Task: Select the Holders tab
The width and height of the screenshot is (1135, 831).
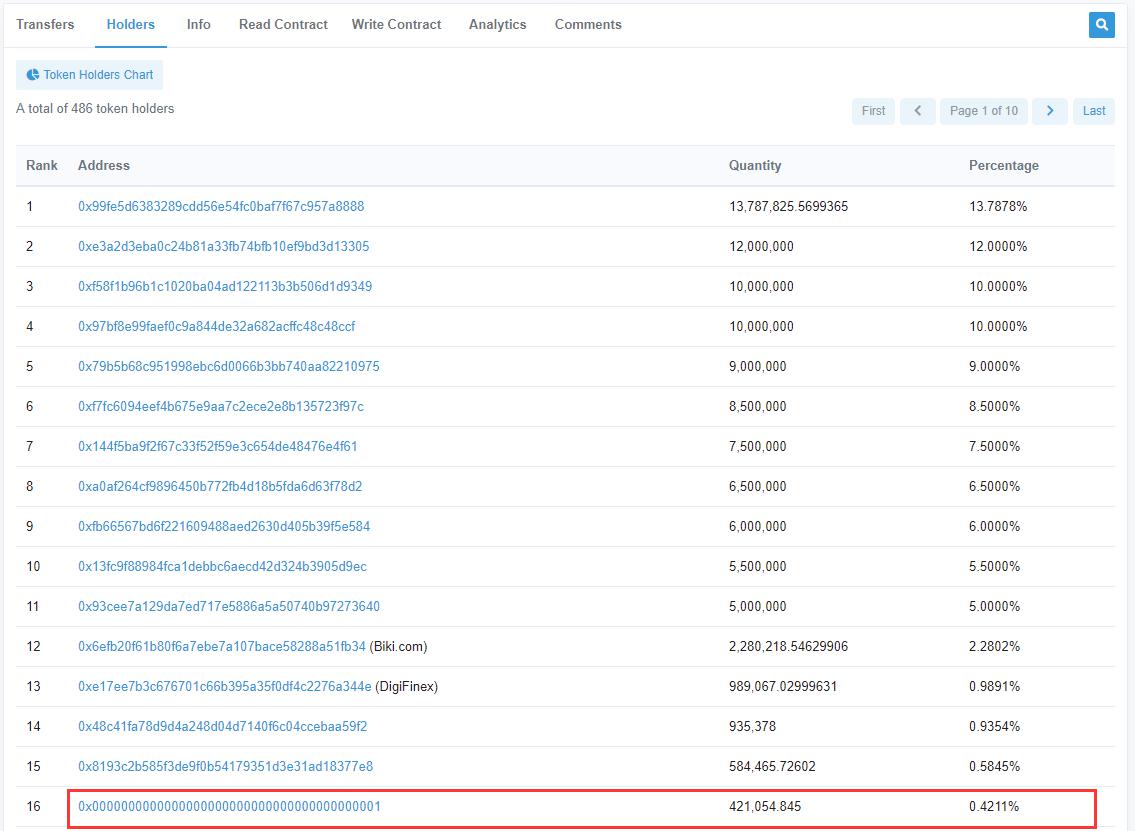Action: pos(130,25)
